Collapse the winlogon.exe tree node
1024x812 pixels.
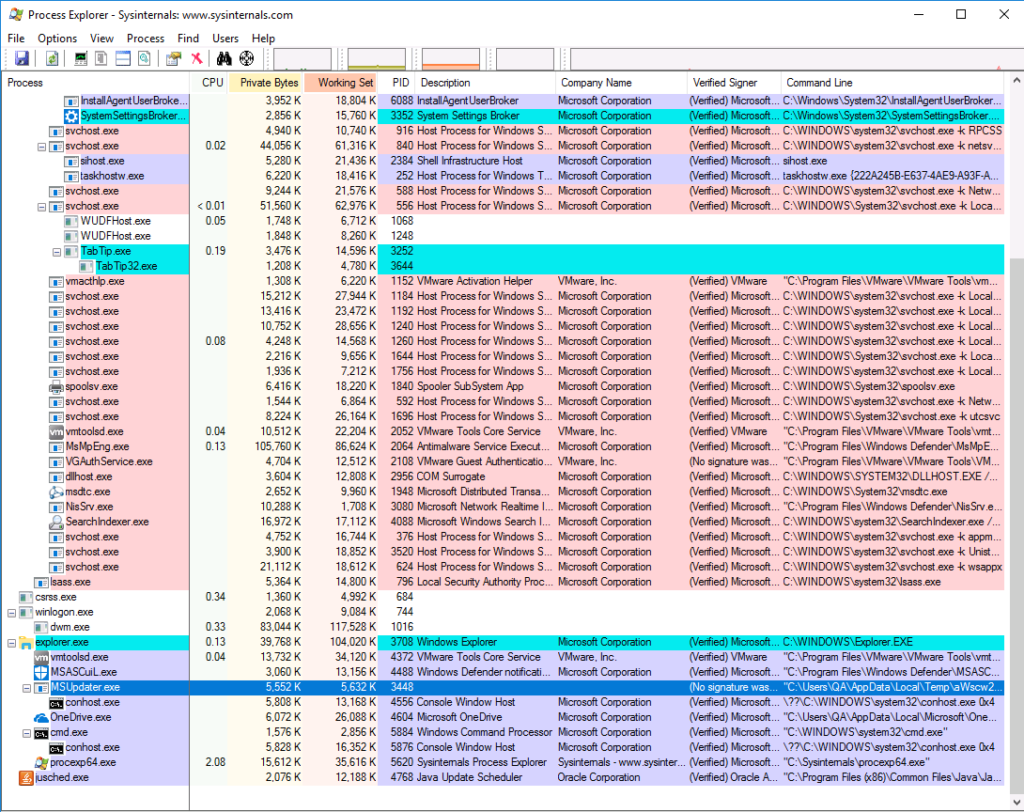pos(12,613)
